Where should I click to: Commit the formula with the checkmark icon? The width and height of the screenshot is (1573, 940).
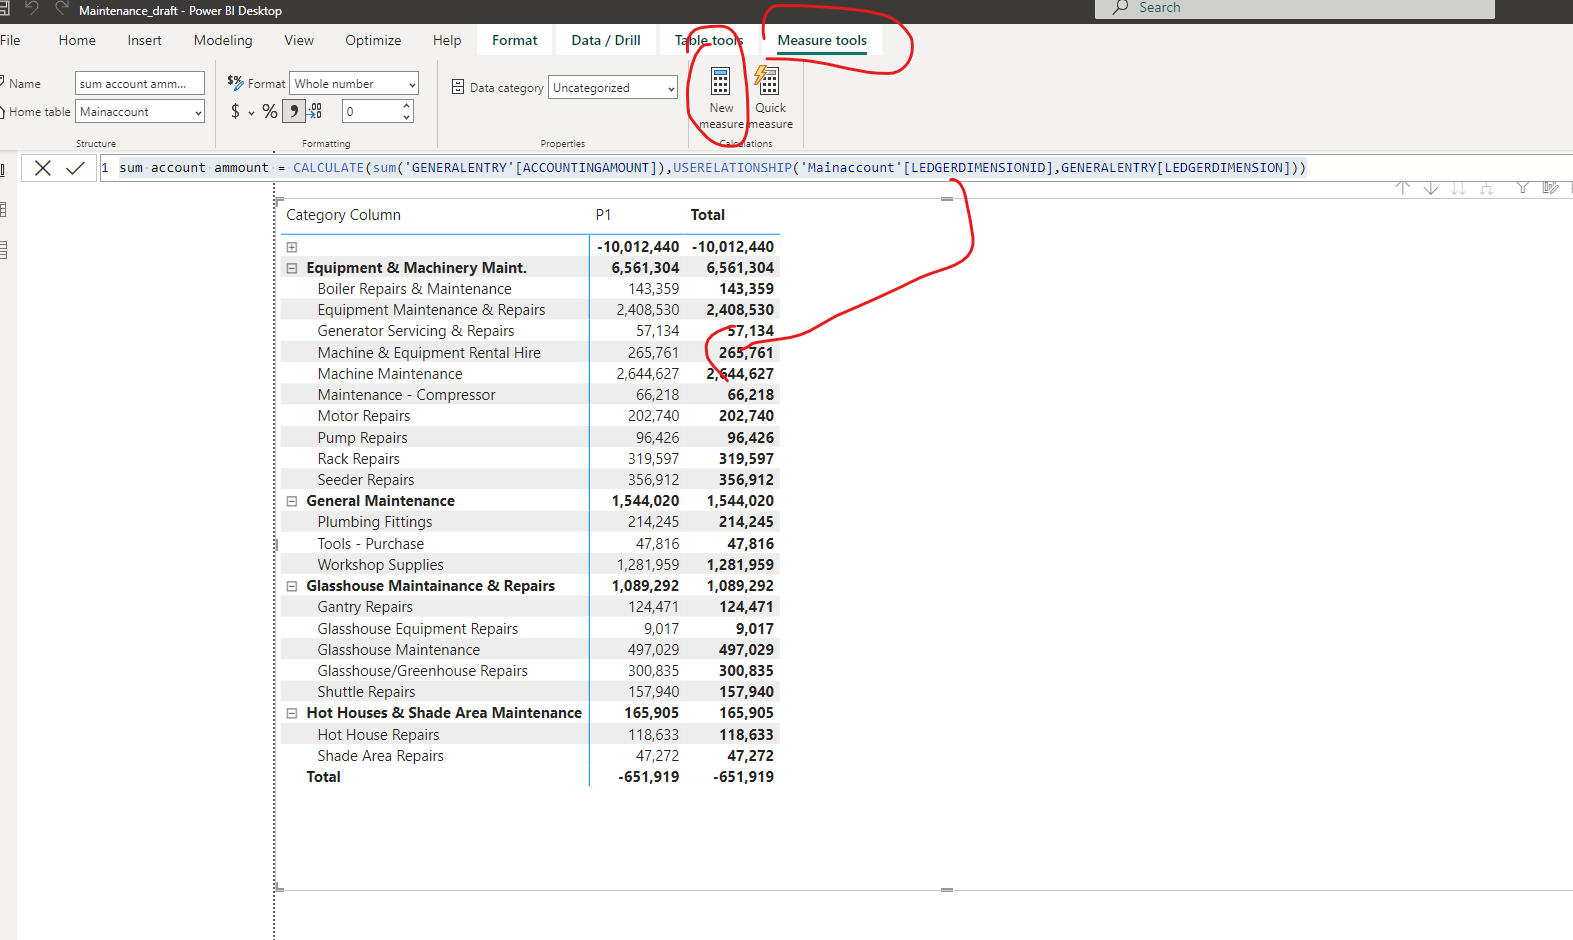[x=75, y=168]
